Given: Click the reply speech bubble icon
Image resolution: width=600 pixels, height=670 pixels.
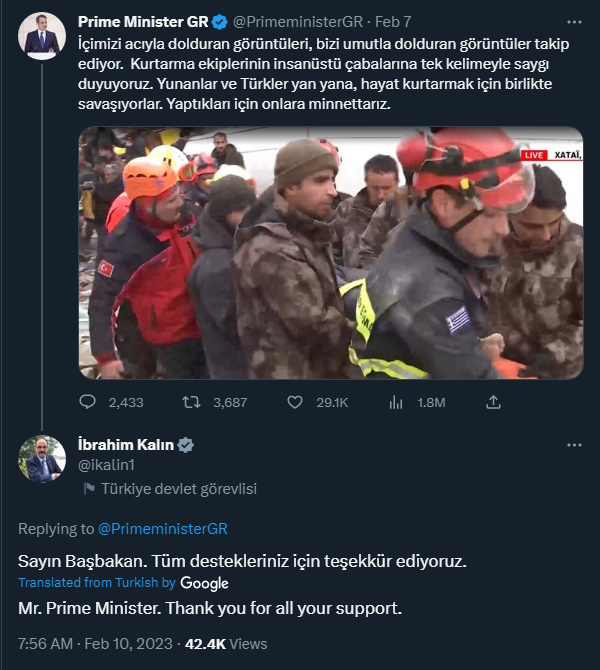Looking at the screenshot, I should click(89, 402).
